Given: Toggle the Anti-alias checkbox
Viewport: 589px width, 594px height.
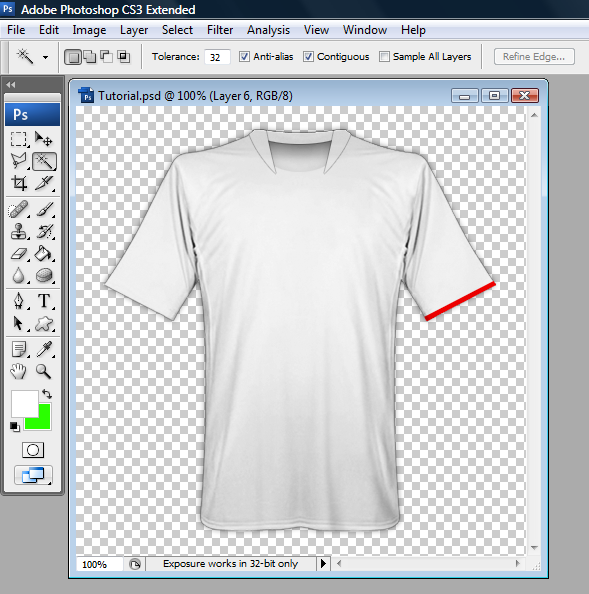Looking at the screenshot, I should pyautogui.click(x=244, y=57).
